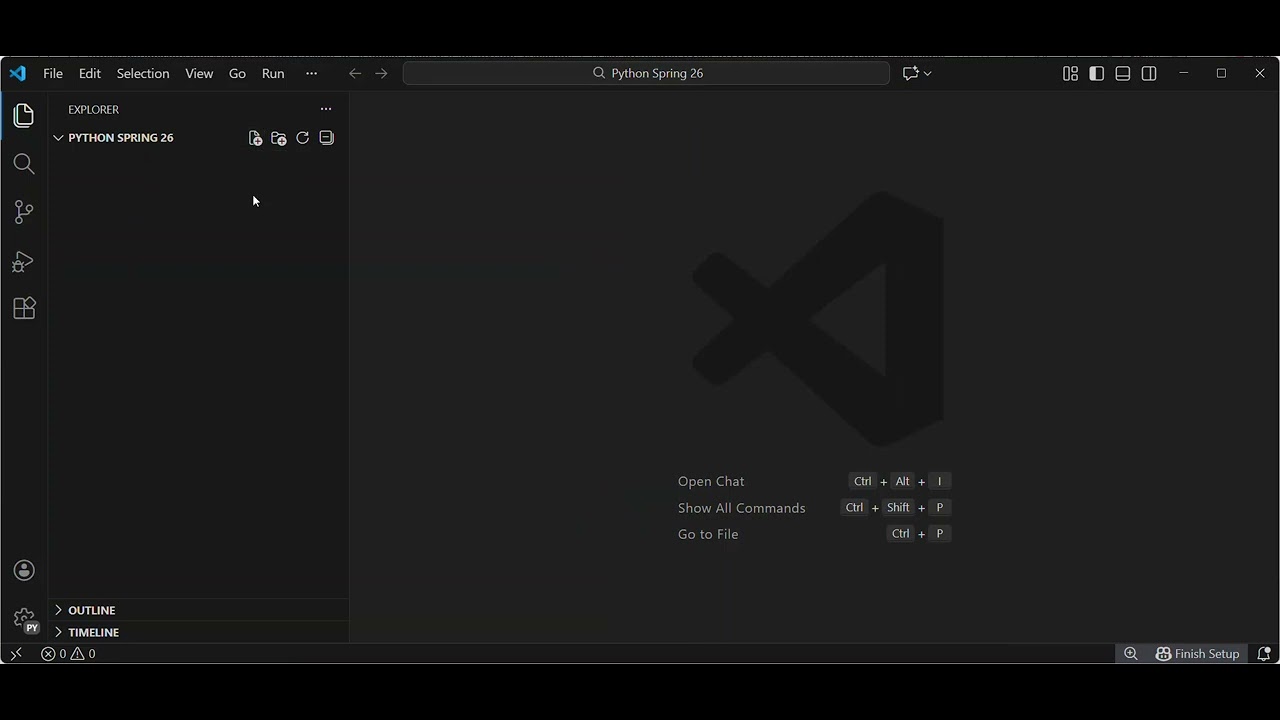The width and height of the screenshot is (1280, 720).
Task: Refresh the Explorer file tree
Action: click(x=302, y=138)
